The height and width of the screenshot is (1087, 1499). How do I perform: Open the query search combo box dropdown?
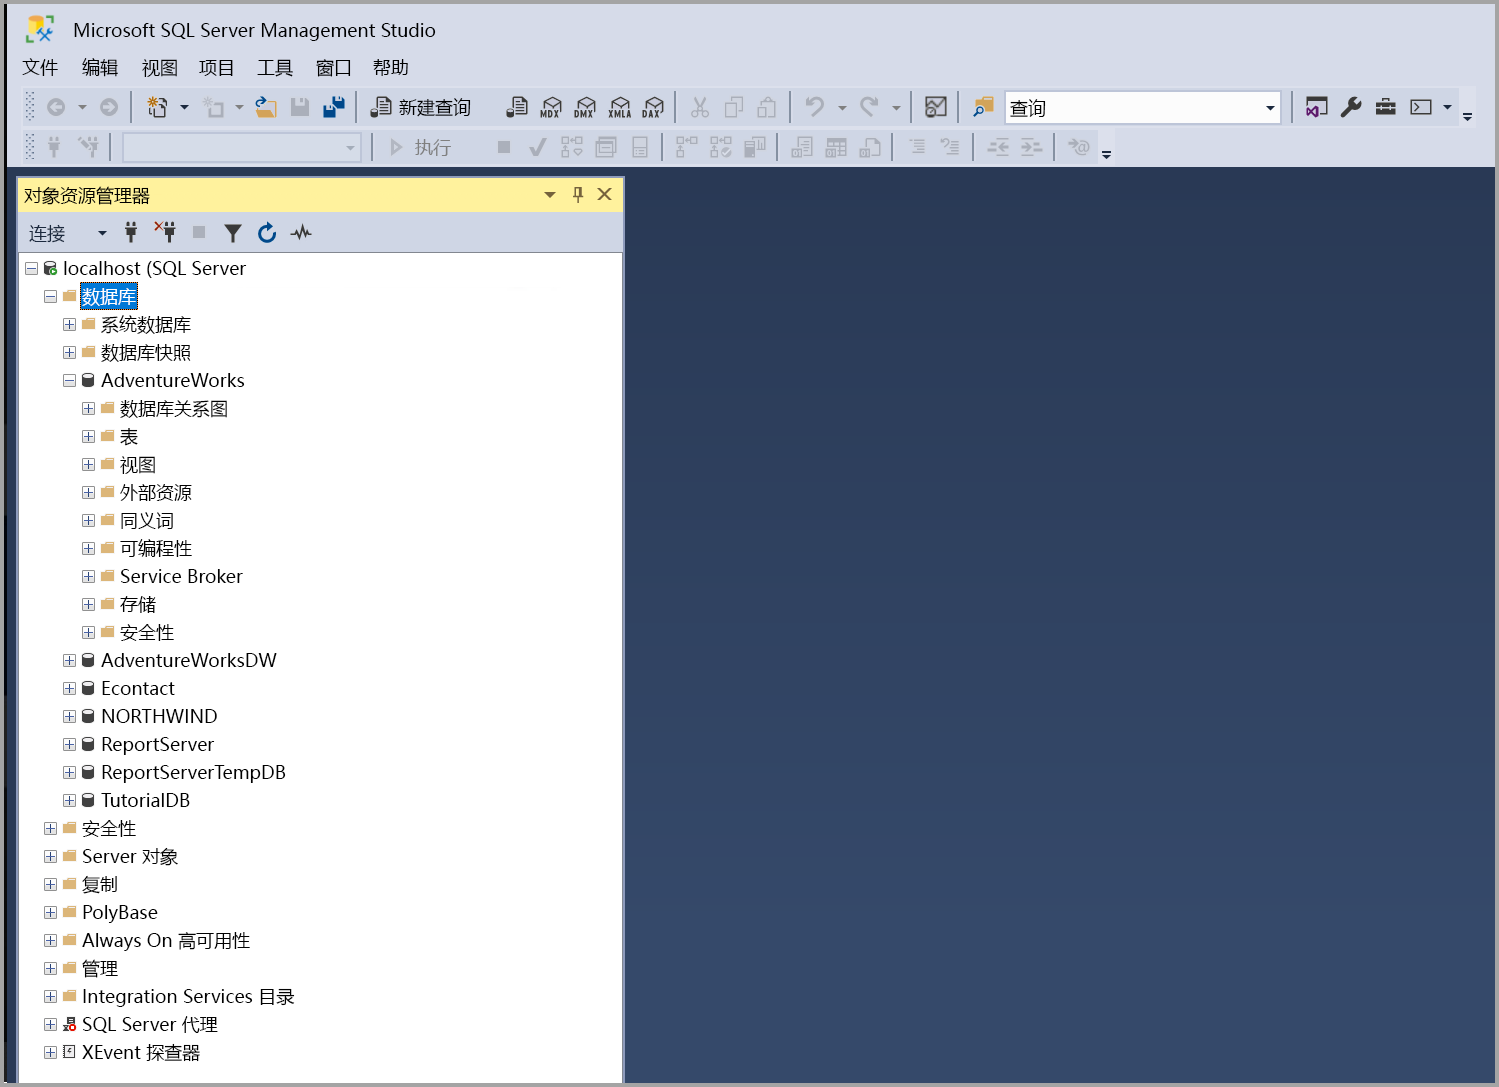(1270, 108)
